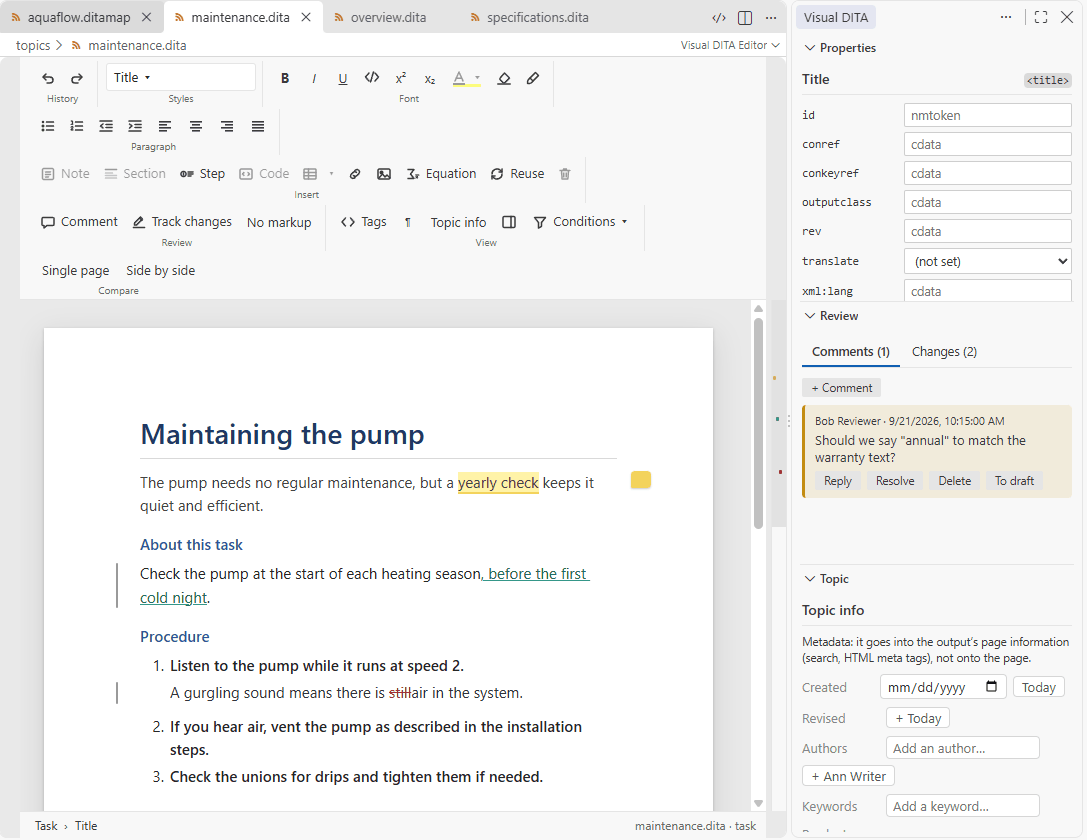Open the yellow comment marker beside the paragraph
The width and height of the screenshot is (1087, 840).
641,480
